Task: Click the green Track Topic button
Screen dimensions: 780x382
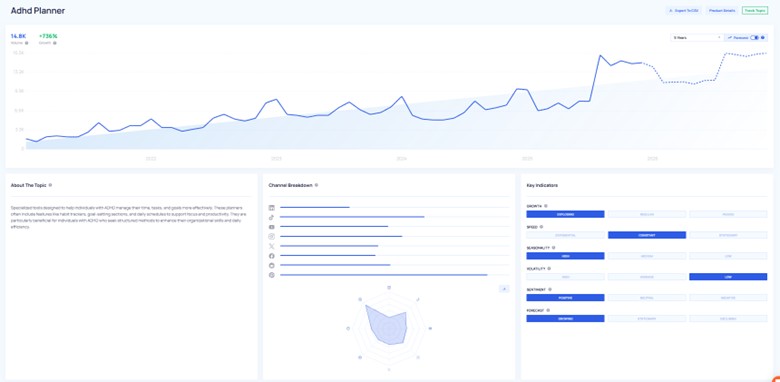Action: pyautogui.click(x=755, y=10)
